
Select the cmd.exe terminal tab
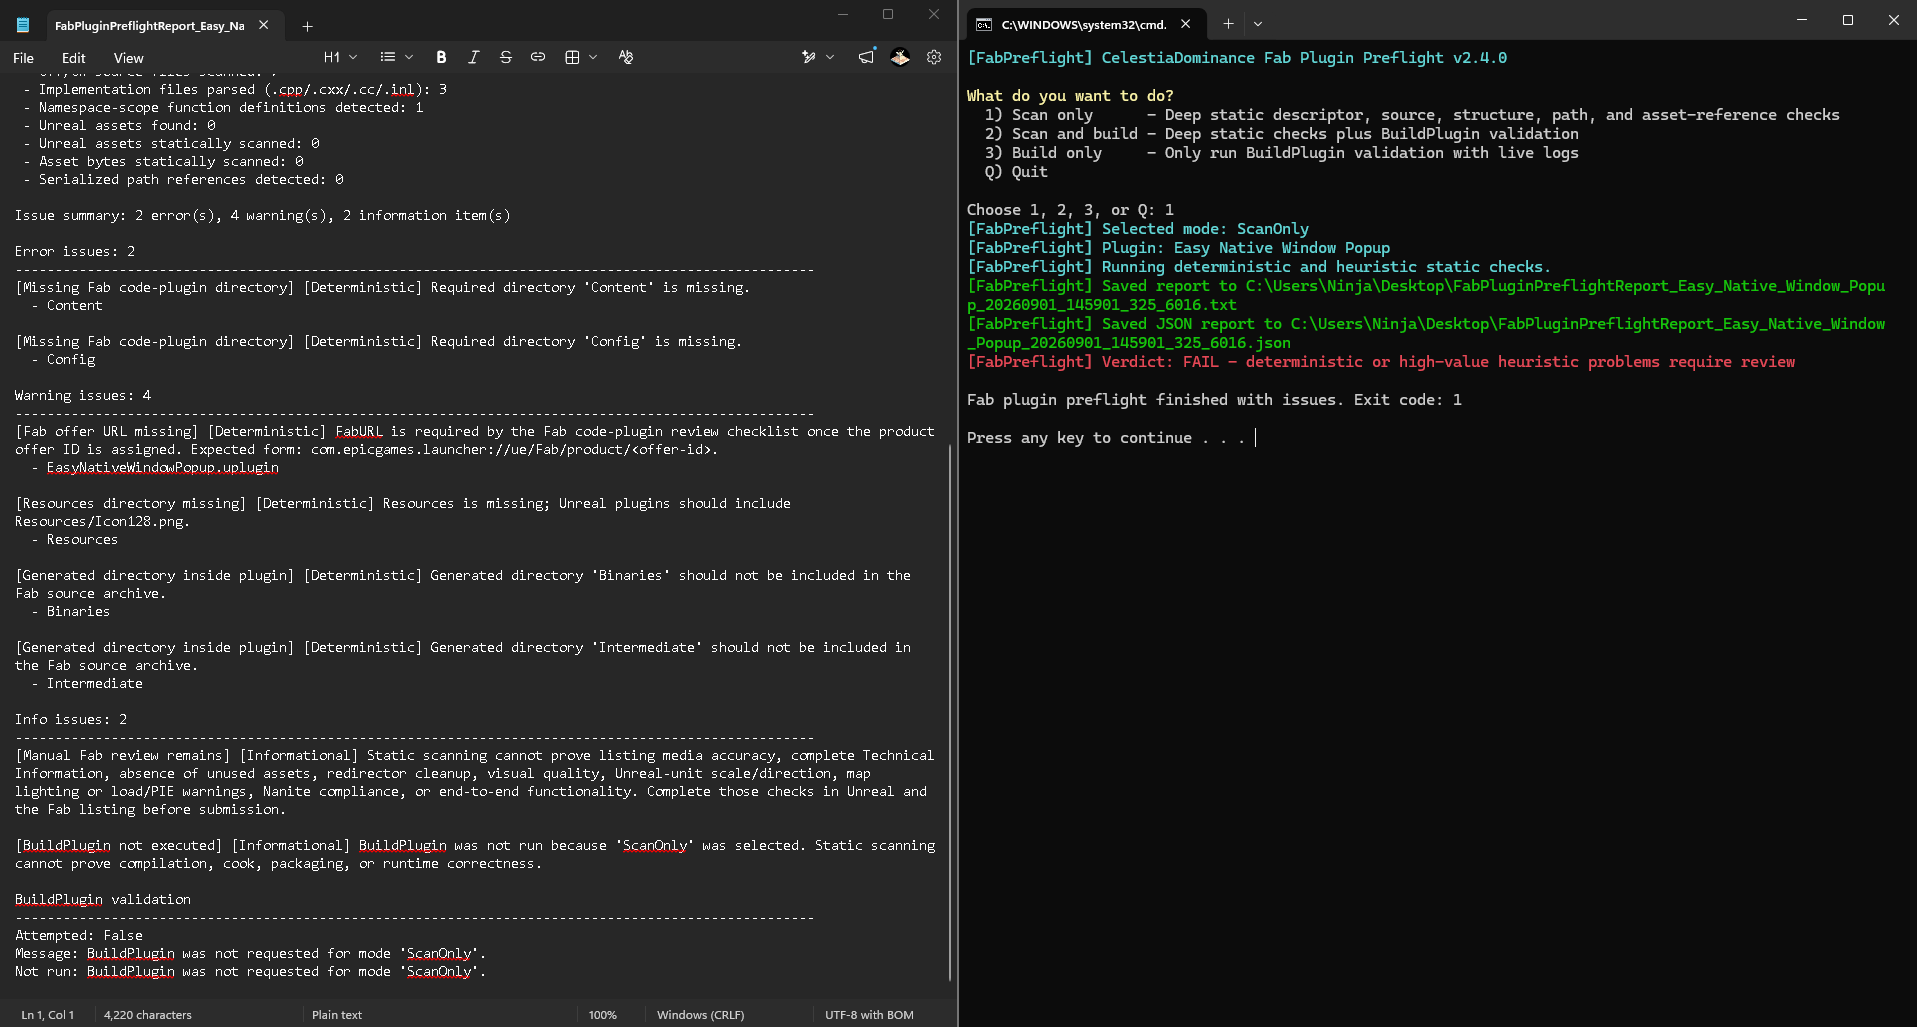tap(1084, 24)
